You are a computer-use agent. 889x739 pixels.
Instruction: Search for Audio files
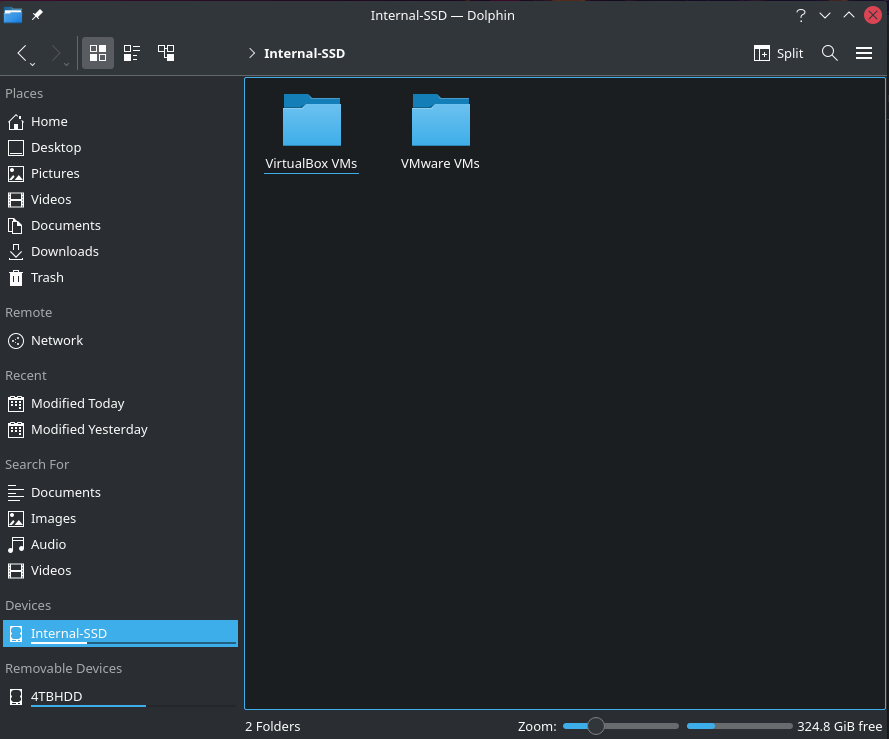point(120,545)
